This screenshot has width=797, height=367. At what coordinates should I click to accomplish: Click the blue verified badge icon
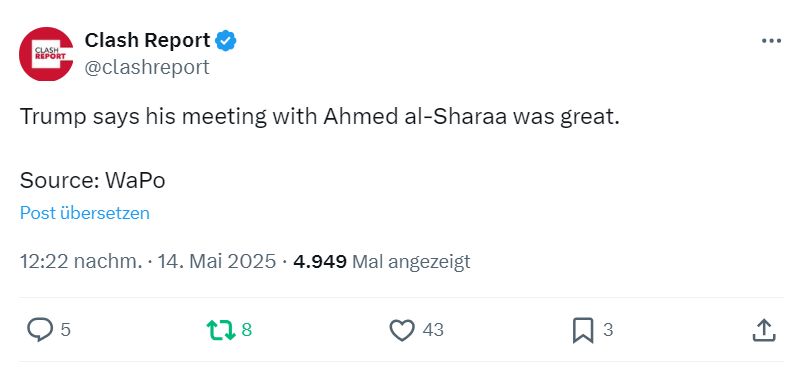tap(226, 41)
